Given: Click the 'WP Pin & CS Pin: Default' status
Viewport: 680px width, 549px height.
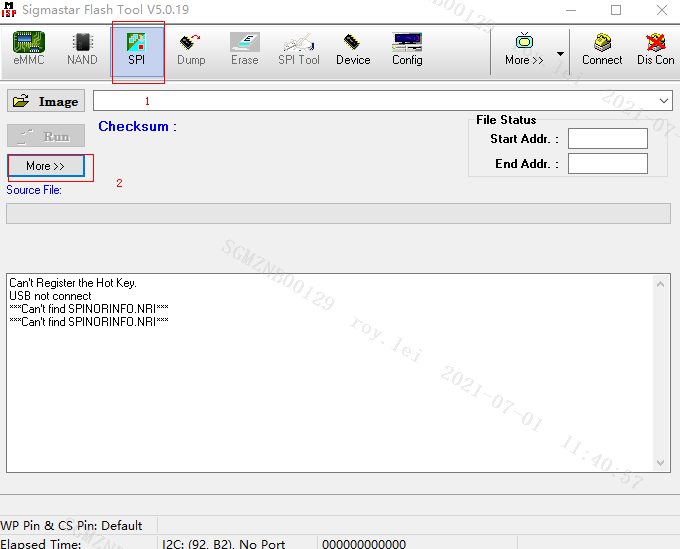Looking at the screenshot, I should point(71,526).
